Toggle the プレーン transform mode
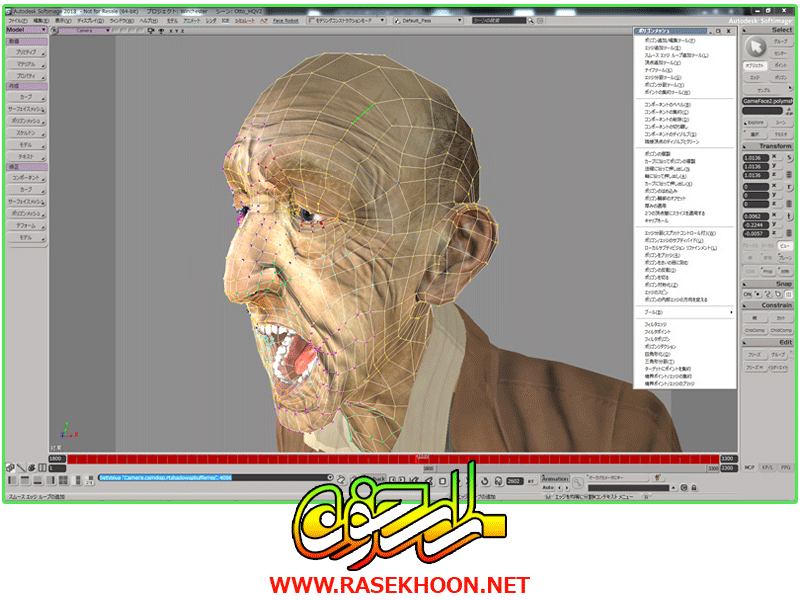Screen dimensions: 800x600 tap(785, 258)
